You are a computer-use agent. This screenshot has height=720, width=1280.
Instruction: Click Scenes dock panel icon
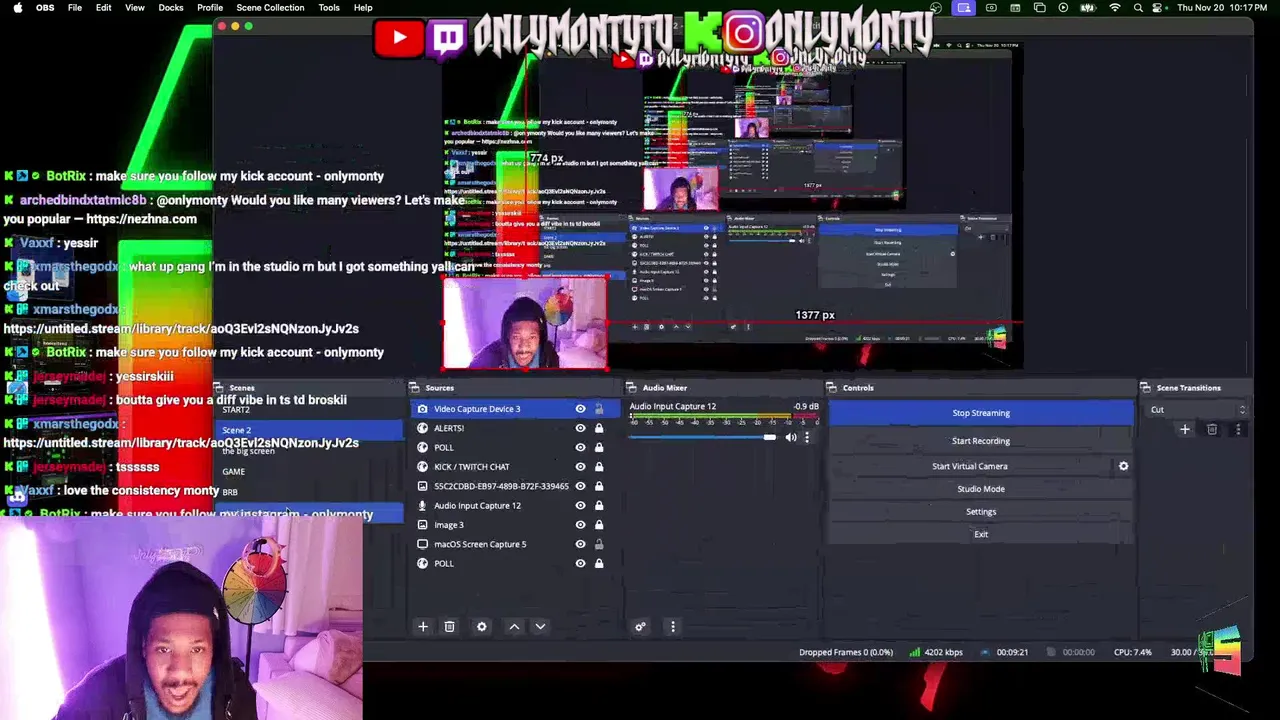click(x=218, y=388)
